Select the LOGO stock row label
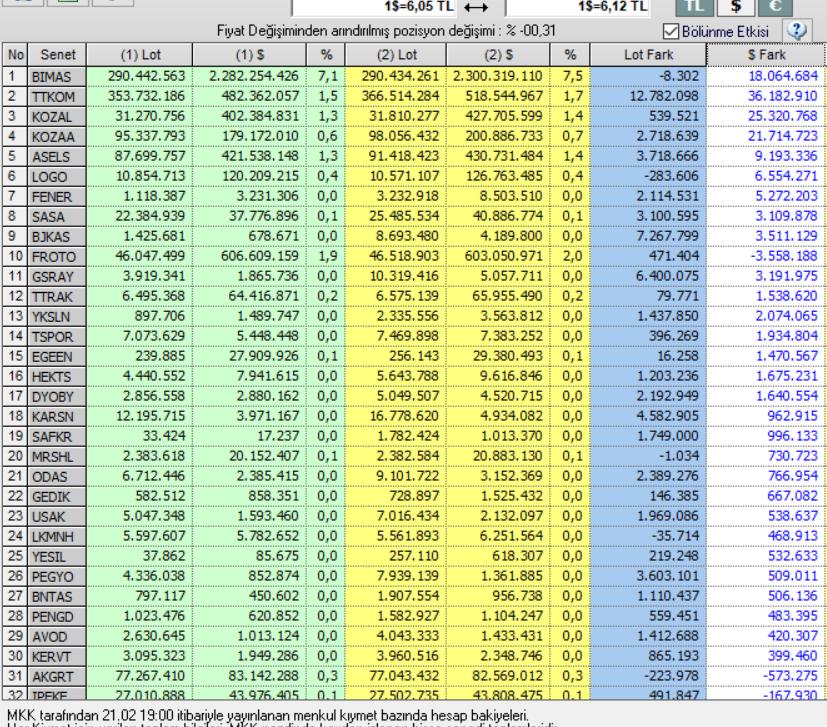This screenshot has width=827, height=727. click(x=57, y=177)
